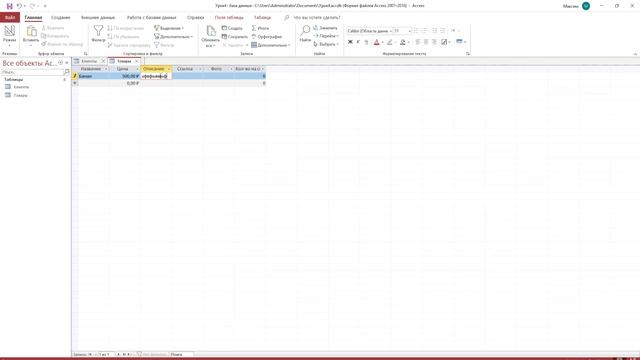Save the database via quick access toolbar
Screen dimensions: 640x360
coord(9,6)
